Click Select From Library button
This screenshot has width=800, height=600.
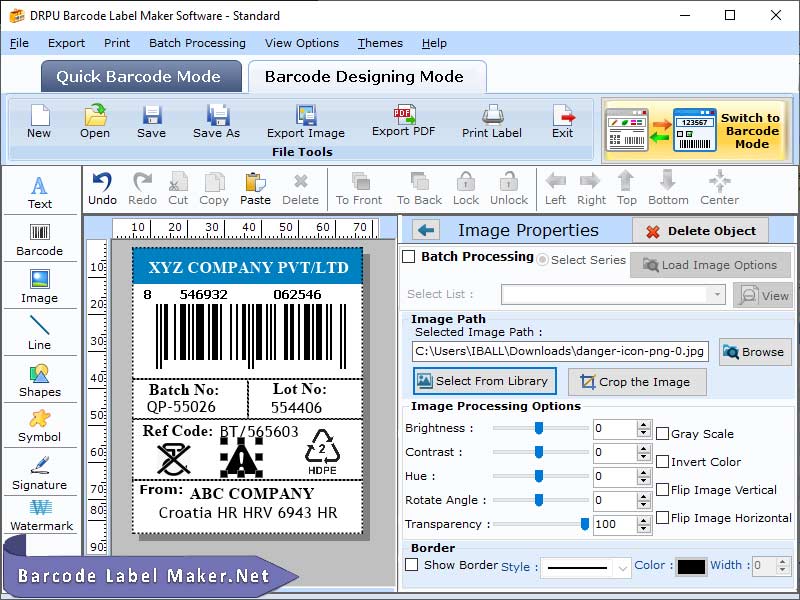click(485, 381)
